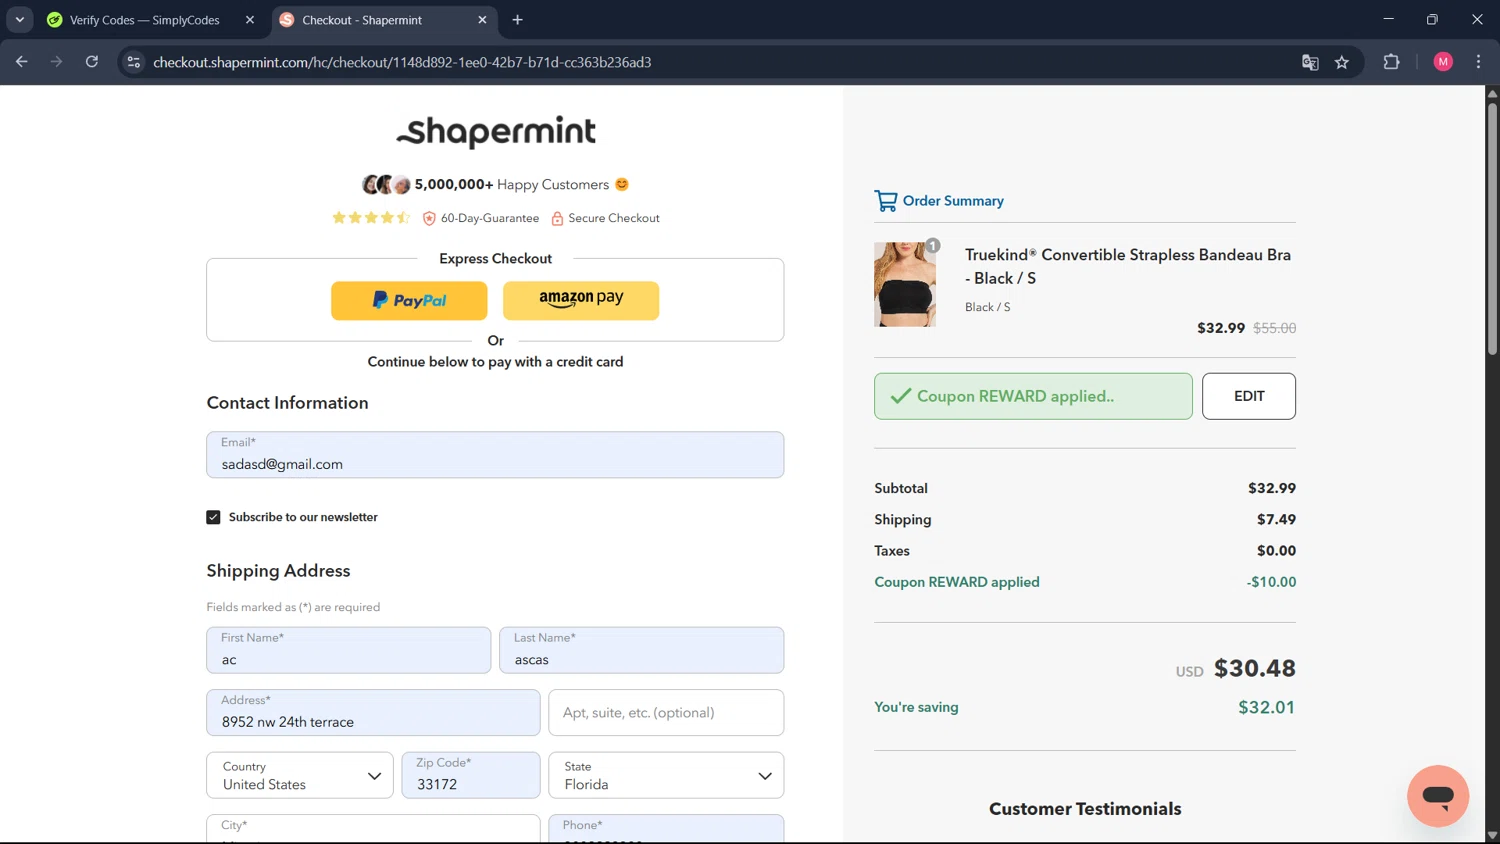
Task: Click the Customer Testimonials heading
Action: 1085,809
